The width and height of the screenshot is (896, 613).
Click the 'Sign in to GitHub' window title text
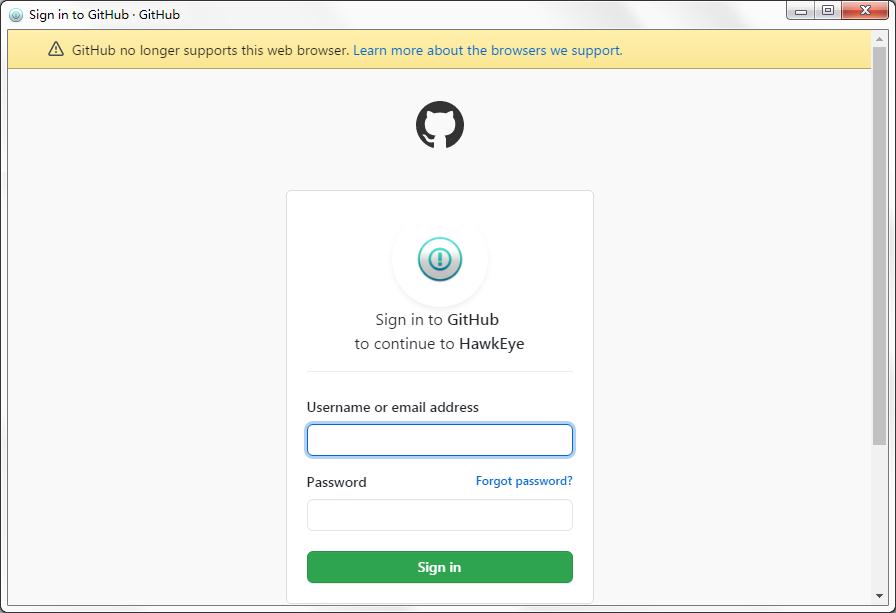coord(104,15)
